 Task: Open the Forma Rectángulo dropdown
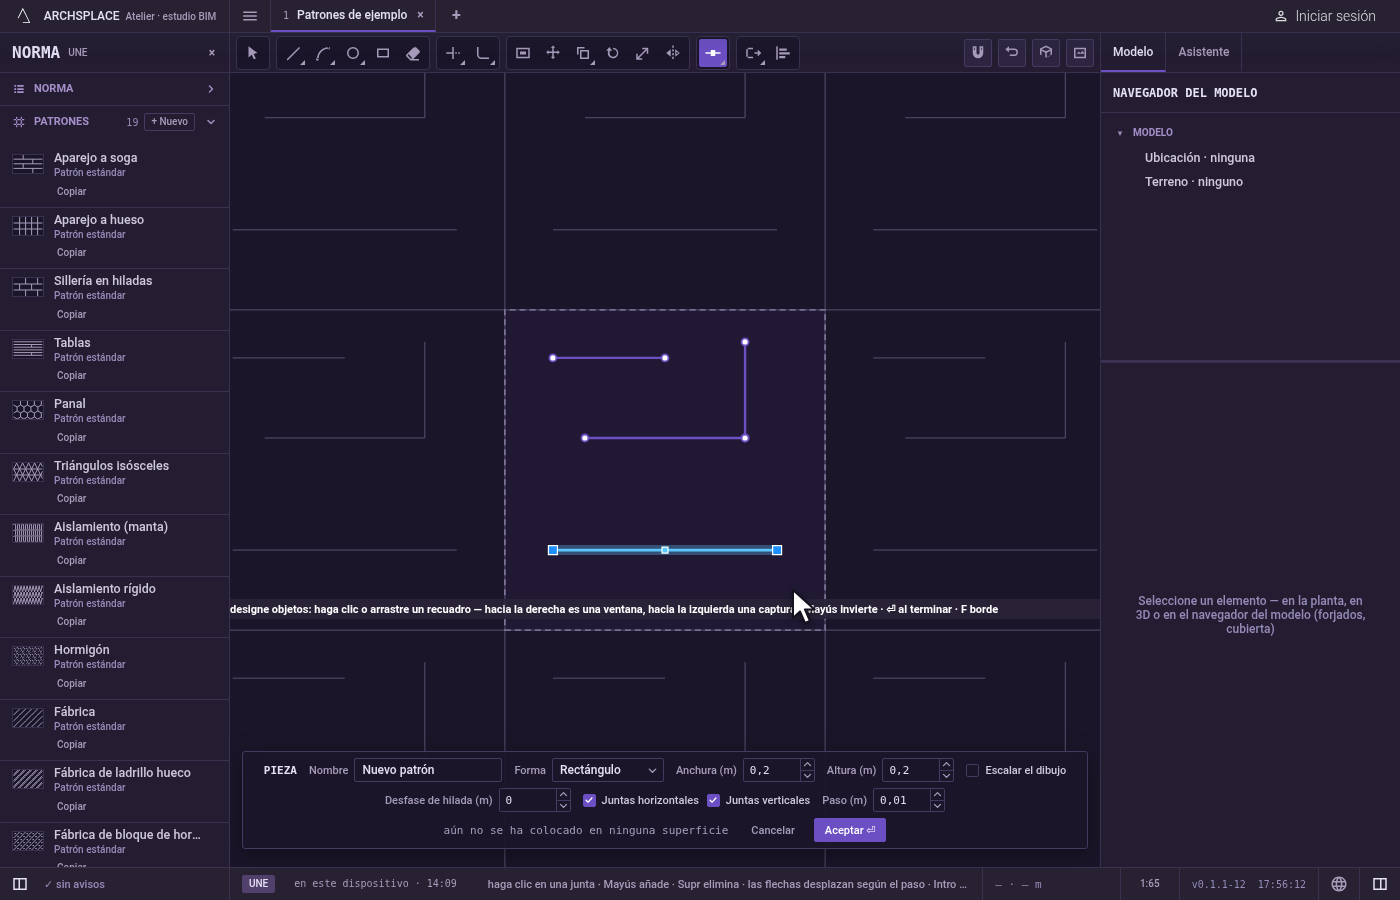607,770
